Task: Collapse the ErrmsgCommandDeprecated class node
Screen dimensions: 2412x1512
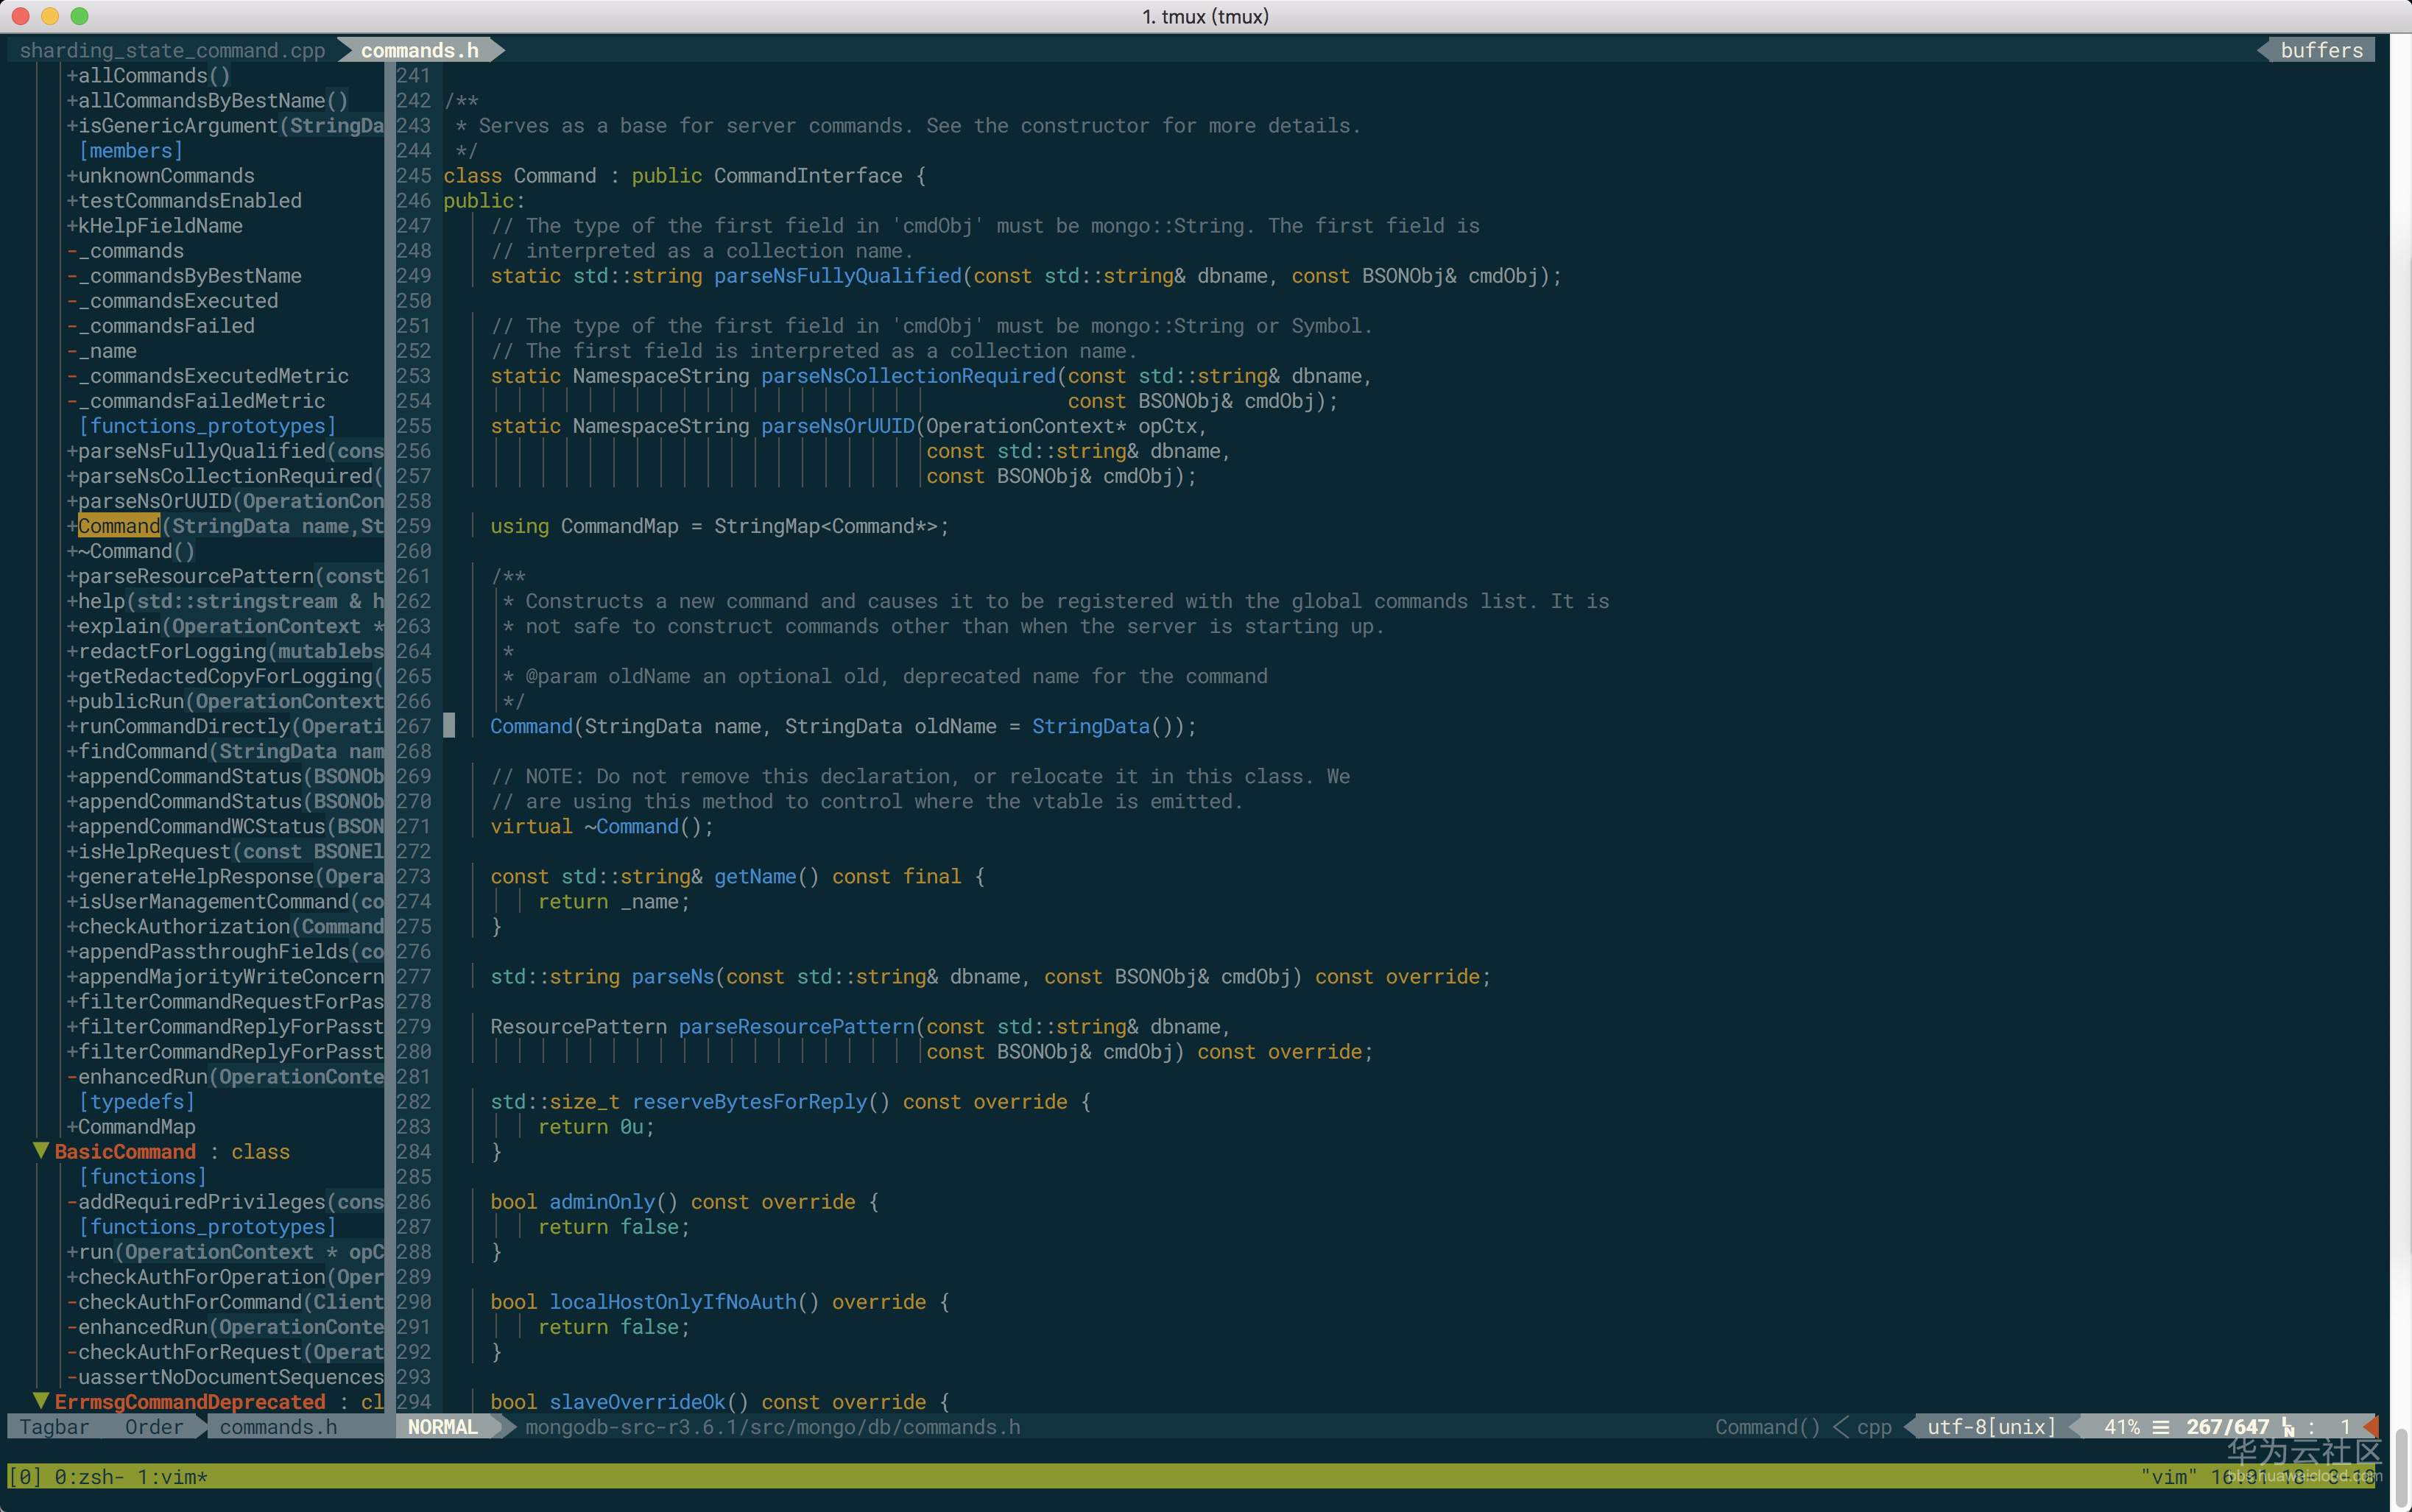Action: [41, 1401]
